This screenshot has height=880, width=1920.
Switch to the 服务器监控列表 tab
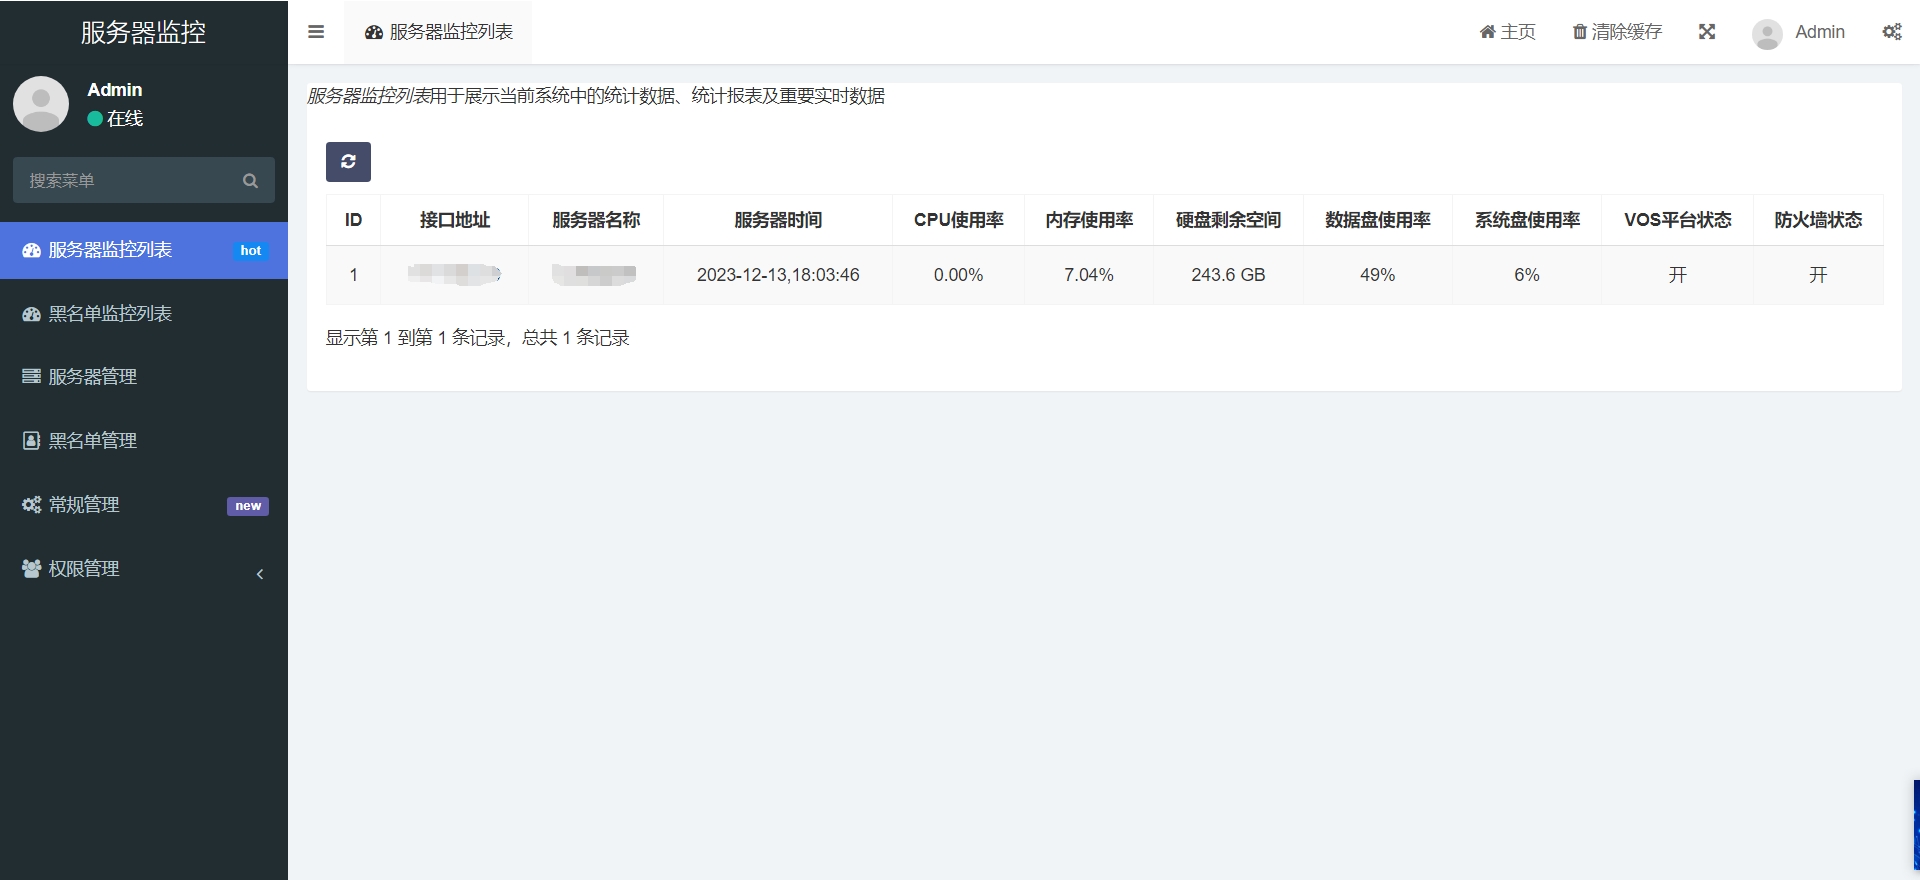coord(438,32)
